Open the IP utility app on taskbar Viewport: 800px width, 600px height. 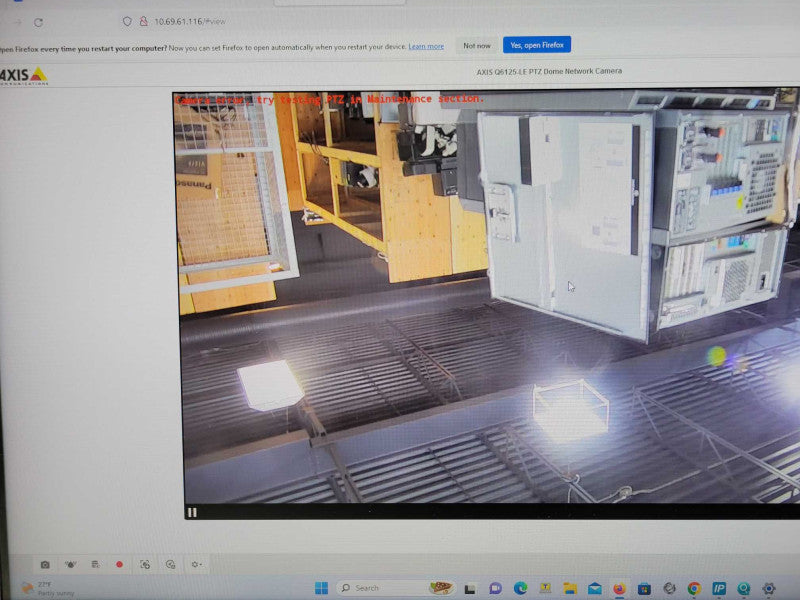[x=719, y=589]
